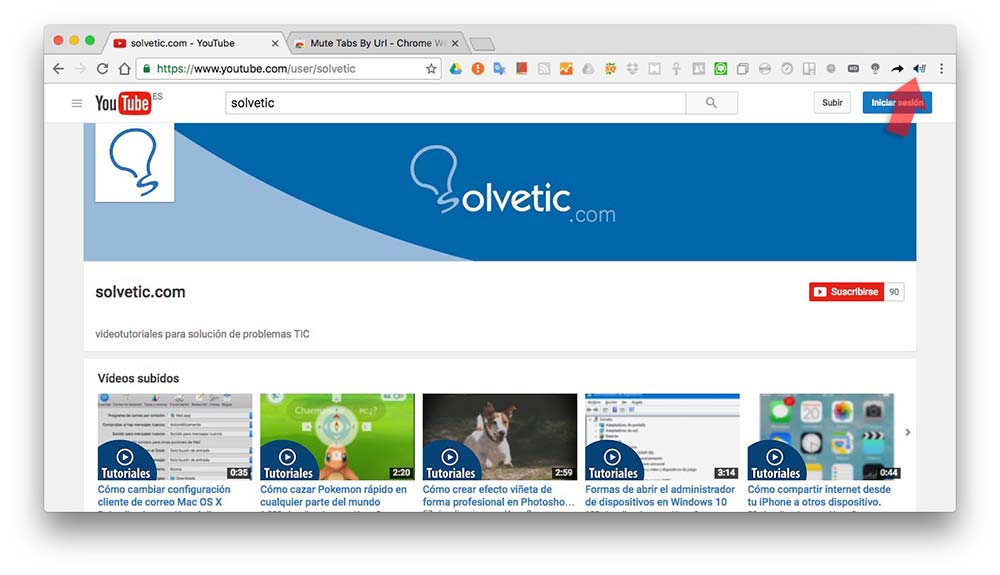This screenshot has height=575, width=1000.
Task: Click the lightbulb extension icon
Action: point(875,69)
